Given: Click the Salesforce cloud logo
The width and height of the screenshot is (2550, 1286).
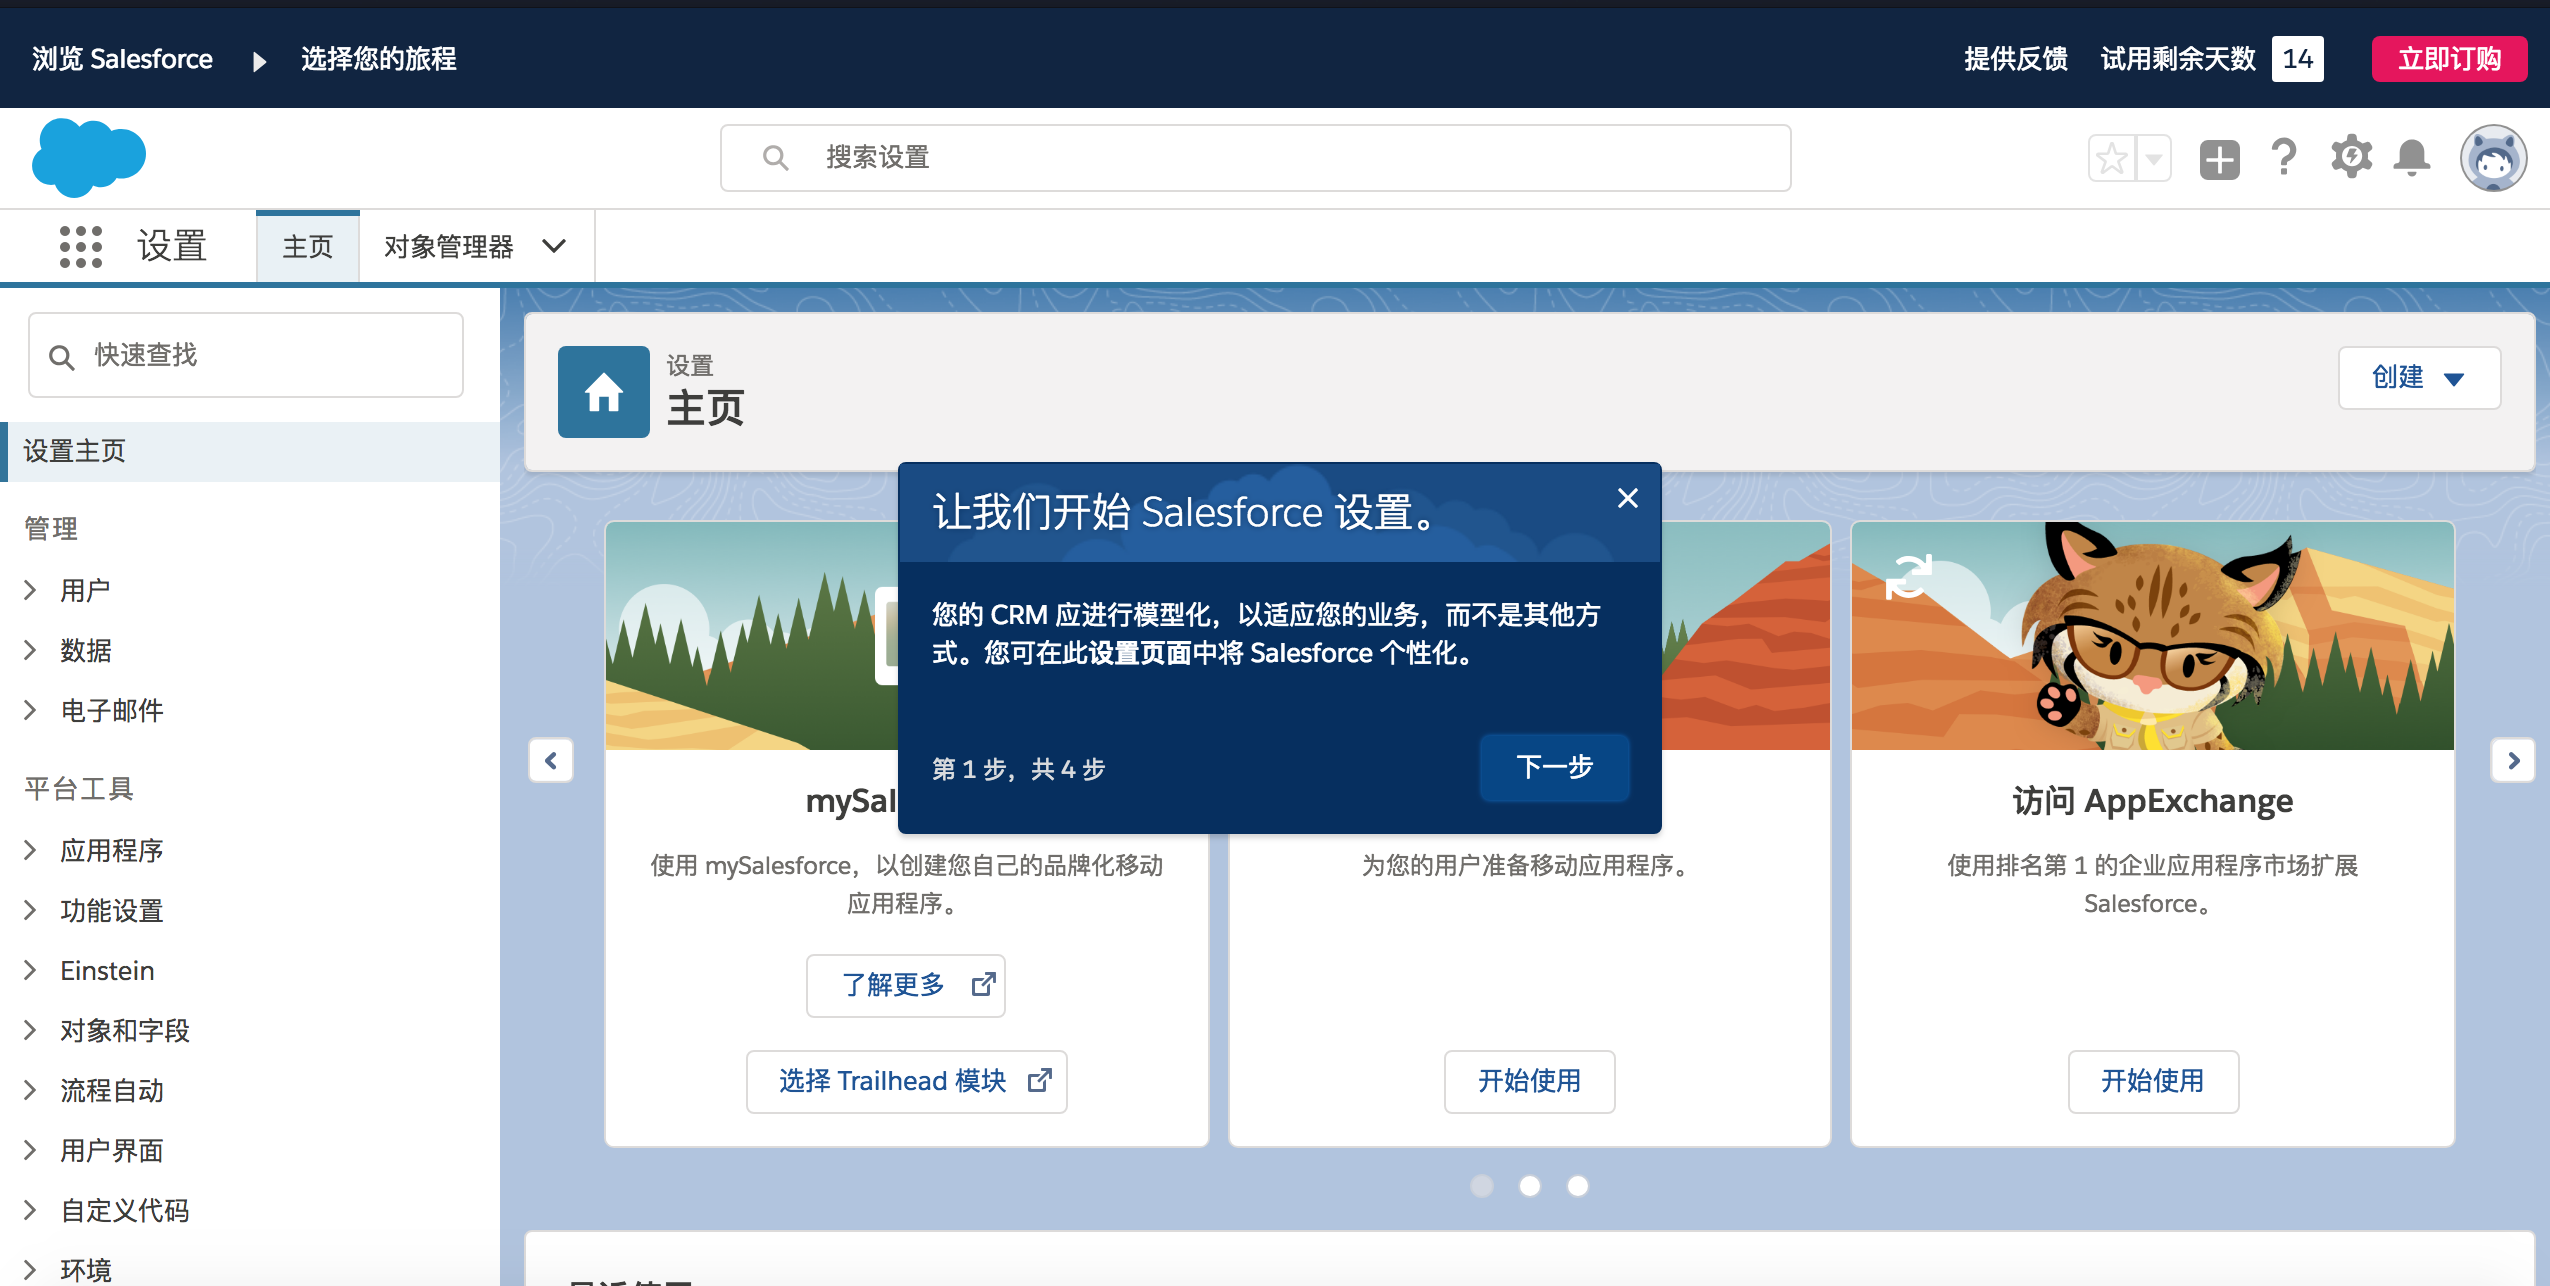Looking at the screenshot, I should click(x=89, y=157).
